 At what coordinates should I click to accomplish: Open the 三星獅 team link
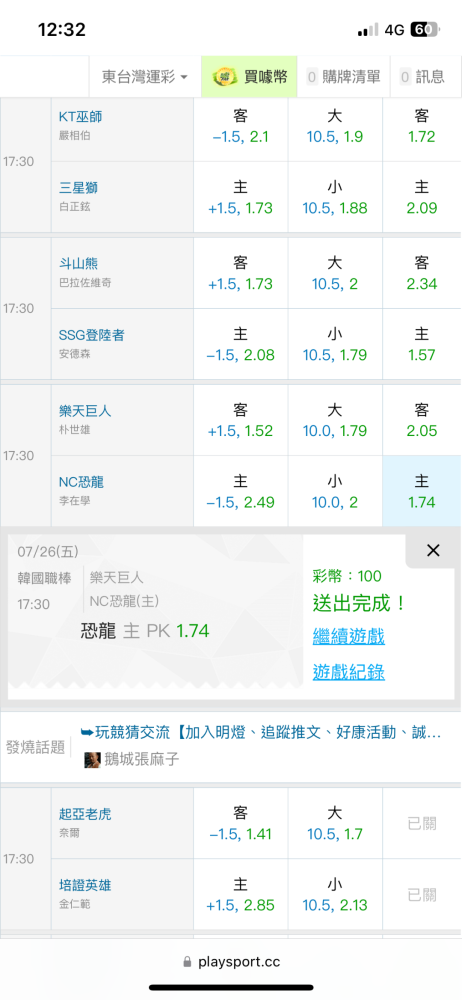click(78, 188)
